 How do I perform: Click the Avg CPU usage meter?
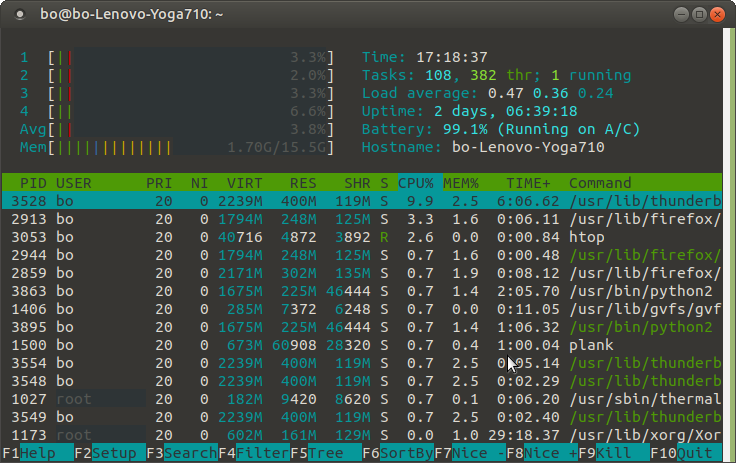point(176,129)
